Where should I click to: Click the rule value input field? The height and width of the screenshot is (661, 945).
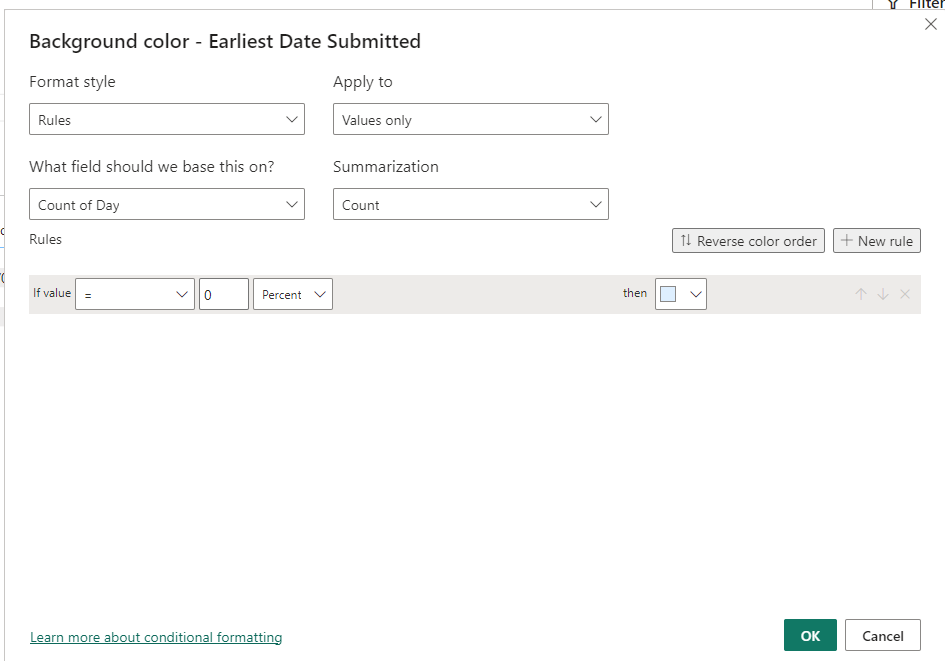point(224,294)
